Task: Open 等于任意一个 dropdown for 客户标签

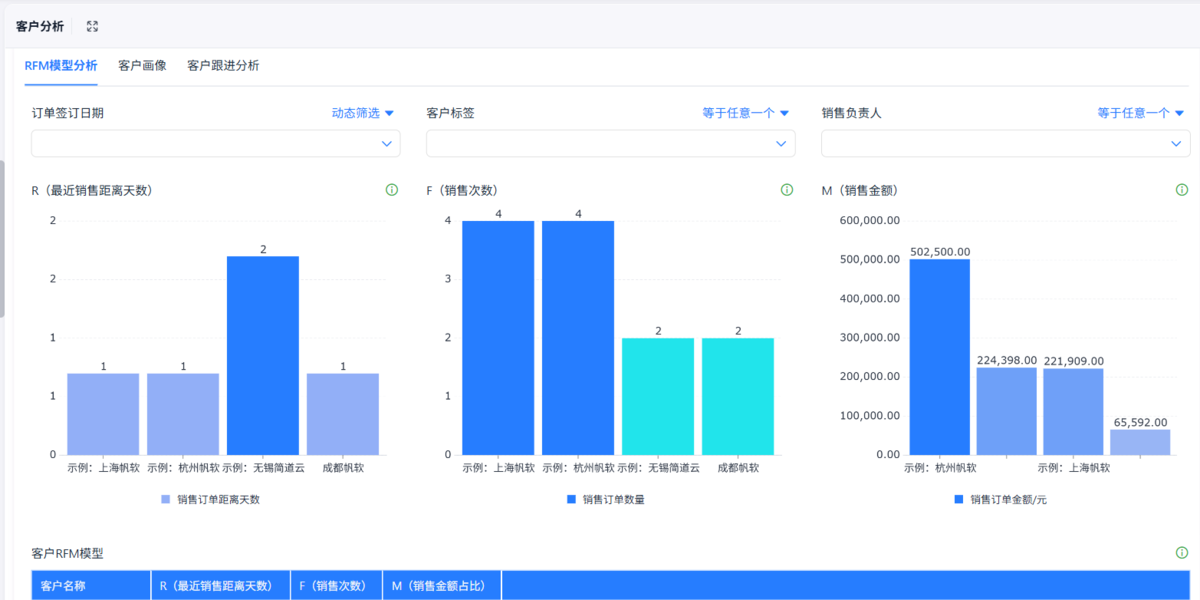Action: click(x=746, y=113)
